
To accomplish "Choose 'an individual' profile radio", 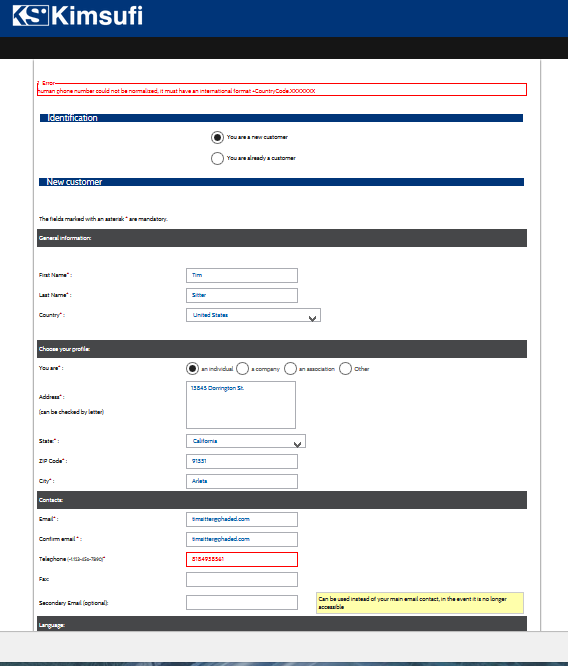I will click(192, 369).
